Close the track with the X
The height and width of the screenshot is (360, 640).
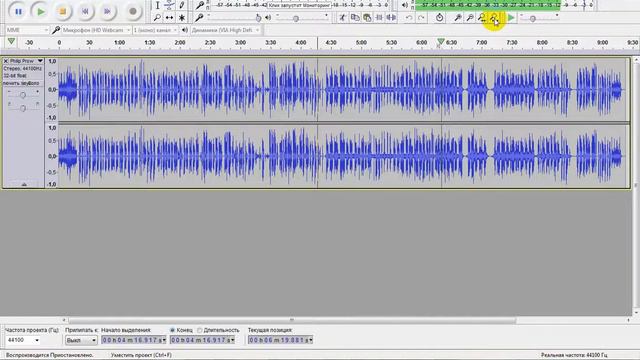(x=6, y=61)
